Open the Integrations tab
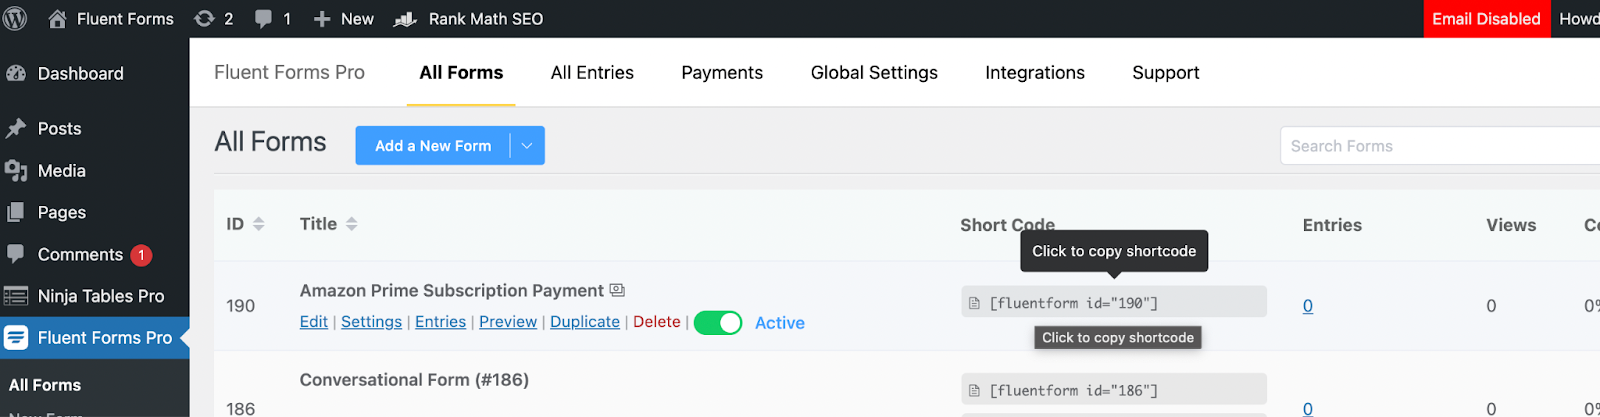 coord(1035,73)
